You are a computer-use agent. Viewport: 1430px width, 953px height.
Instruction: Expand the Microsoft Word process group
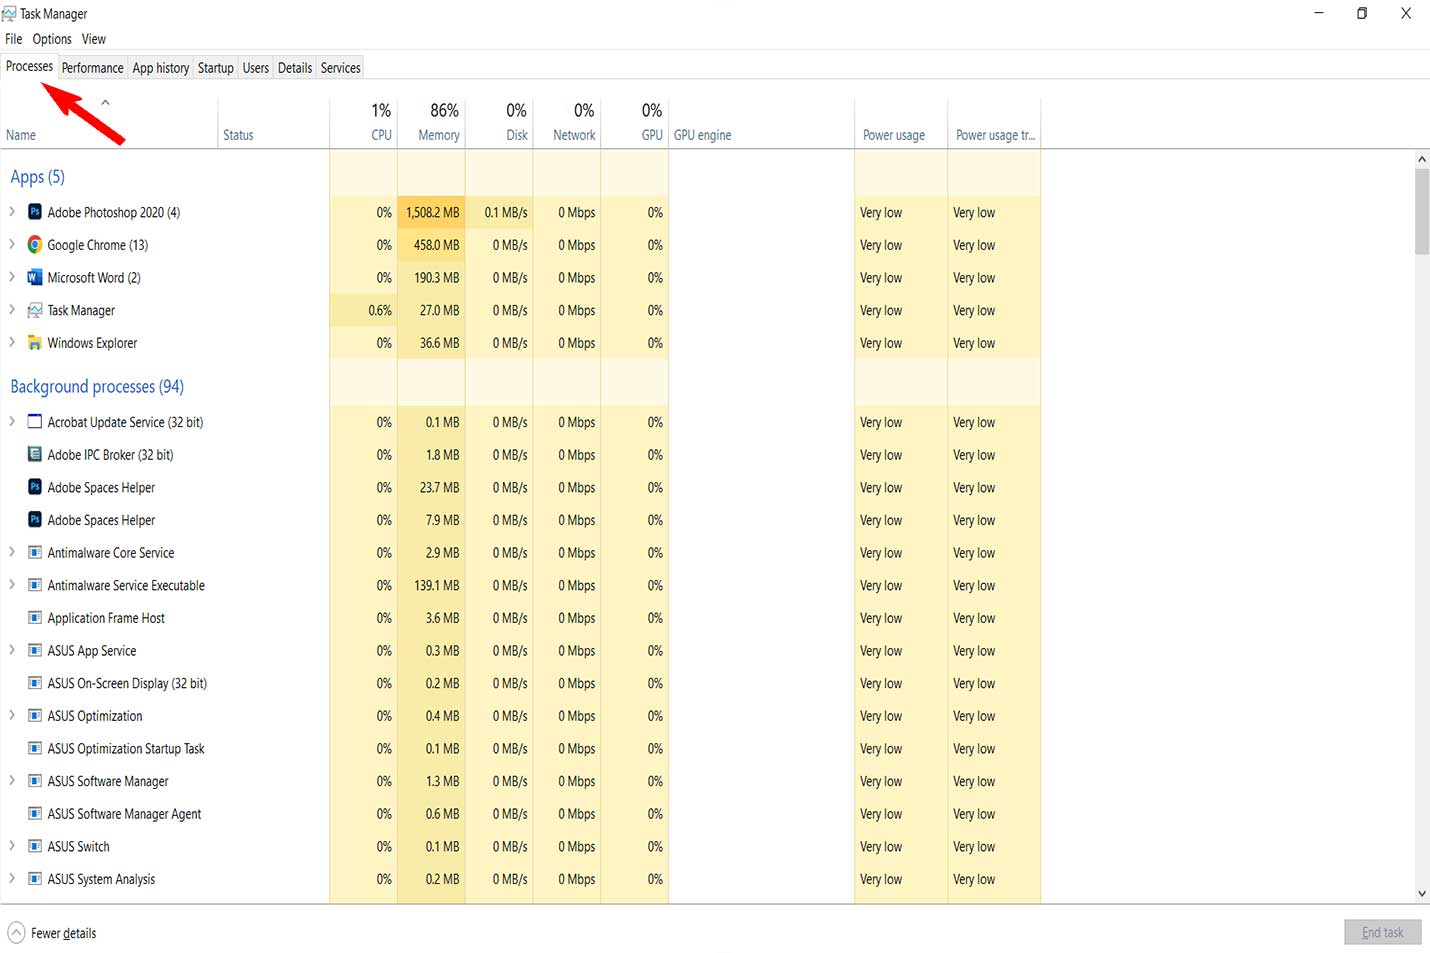point(12,278)
